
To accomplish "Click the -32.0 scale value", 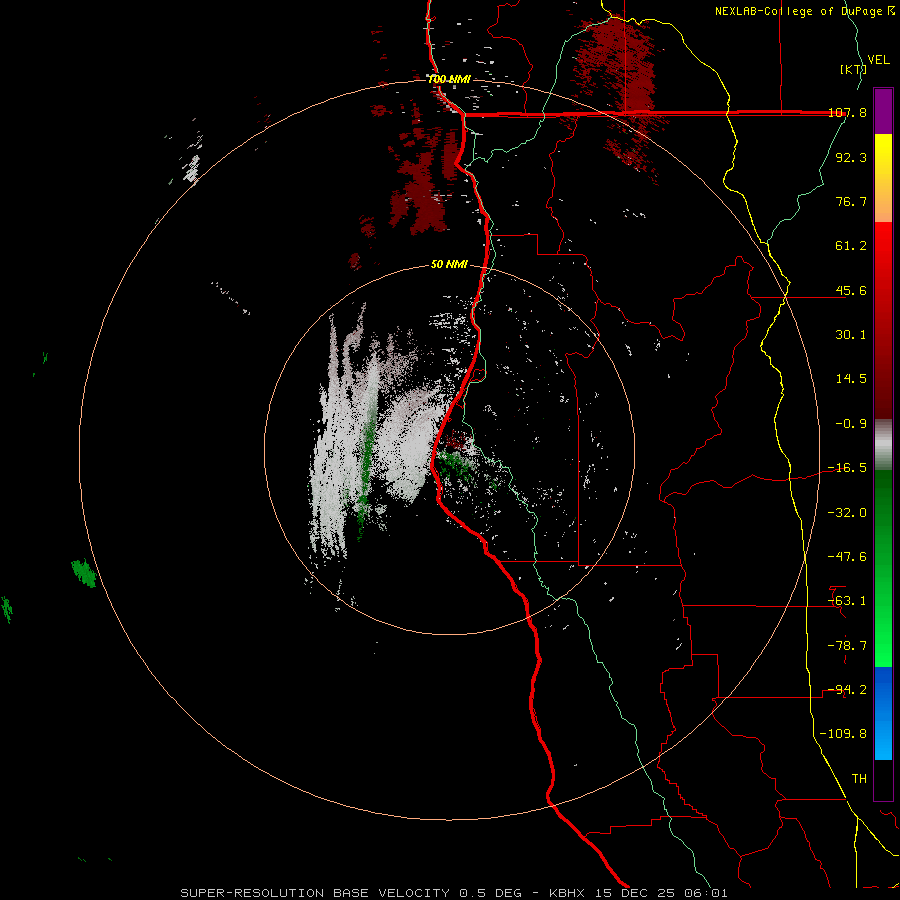I will coord(847,513).
